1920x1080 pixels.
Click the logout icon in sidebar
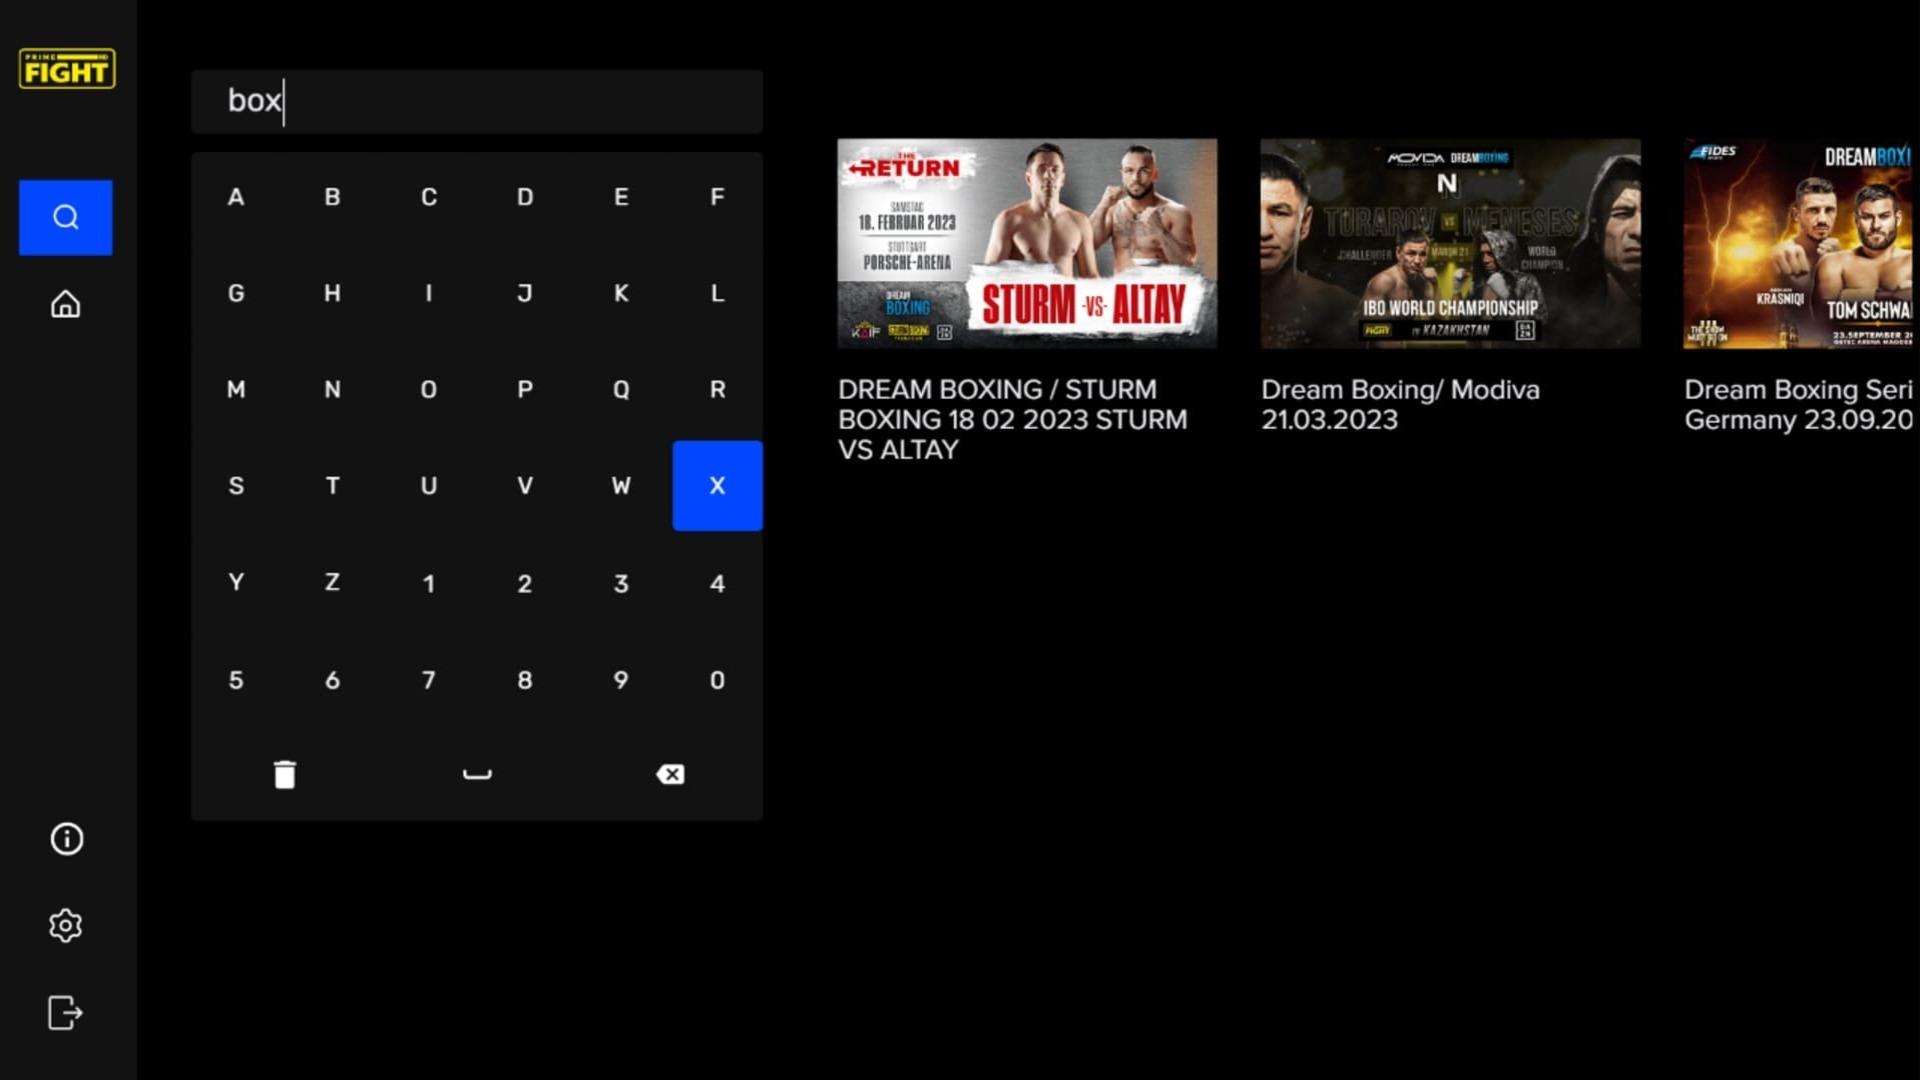point(66,1013)
